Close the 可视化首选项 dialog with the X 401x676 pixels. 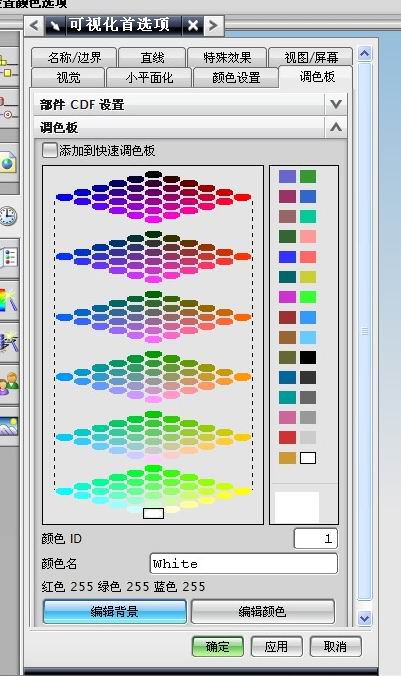tap(193, 25)
